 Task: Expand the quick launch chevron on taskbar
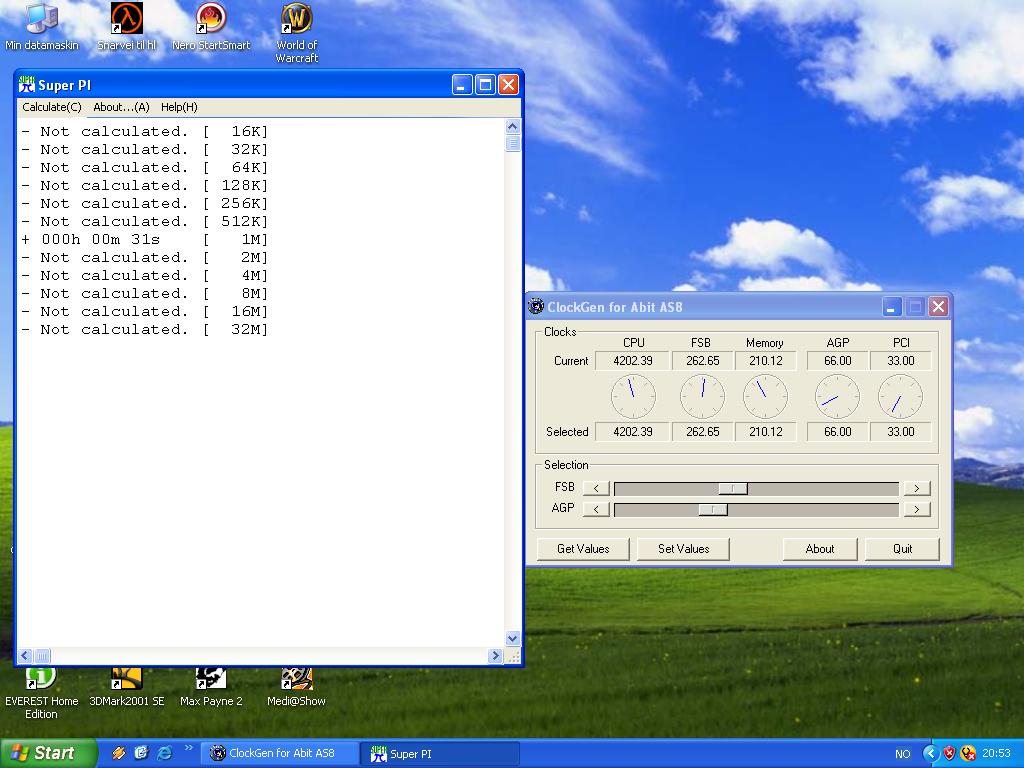coord(189,748)
